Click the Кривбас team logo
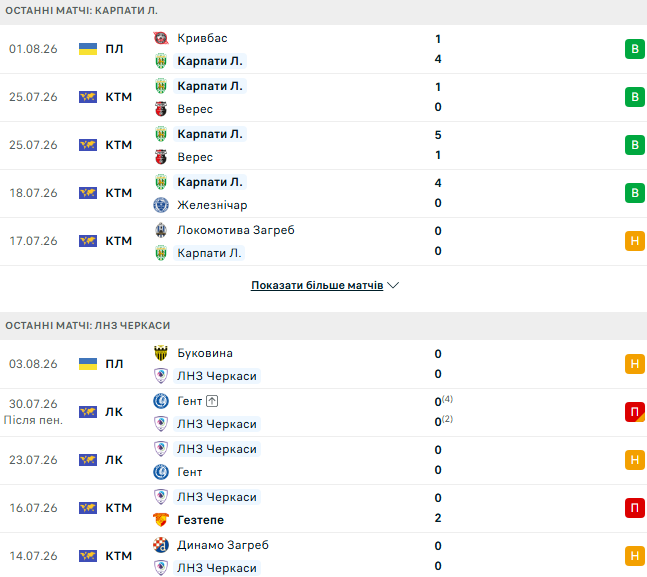The image size is (647, 577). pos(161,38)
